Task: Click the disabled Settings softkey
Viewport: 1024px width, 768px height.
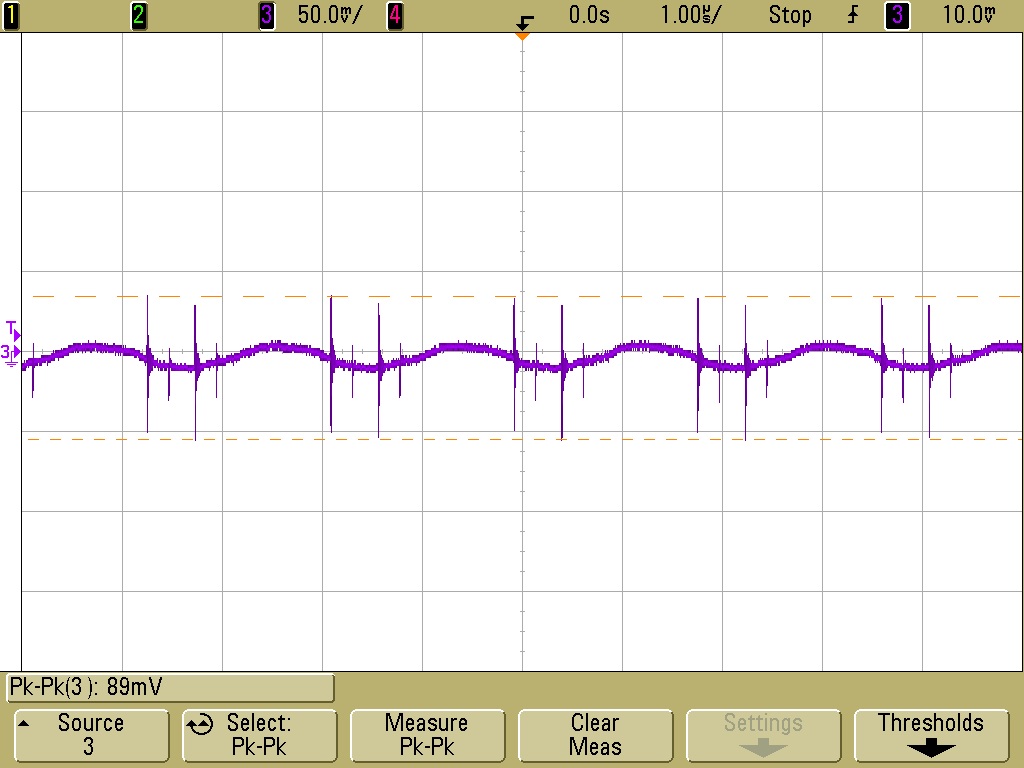Action: (763, 735)
